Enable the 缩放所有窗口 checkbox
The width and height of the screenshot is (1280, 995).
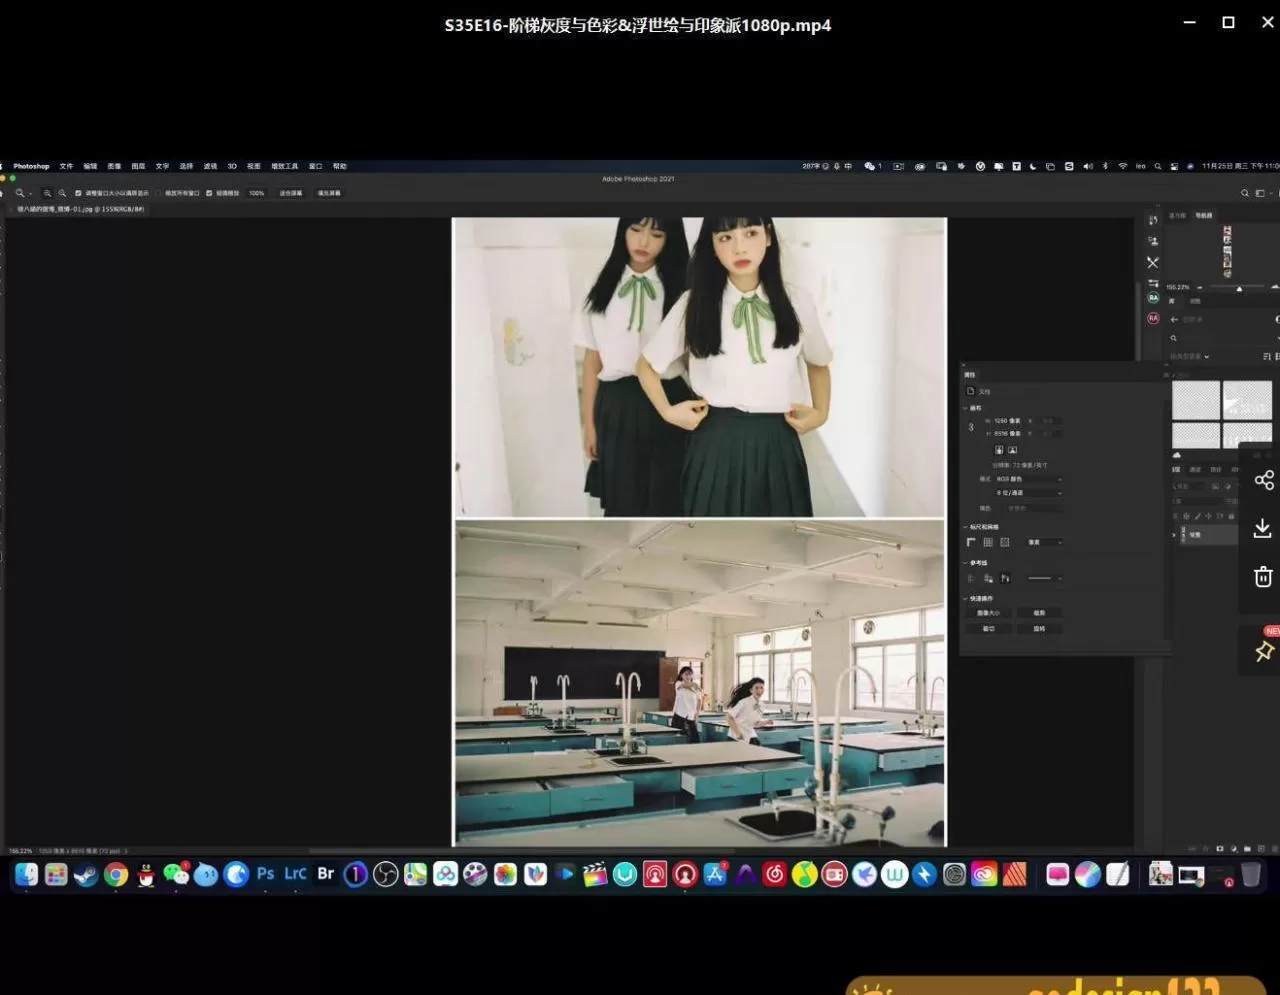pos(159,193)
